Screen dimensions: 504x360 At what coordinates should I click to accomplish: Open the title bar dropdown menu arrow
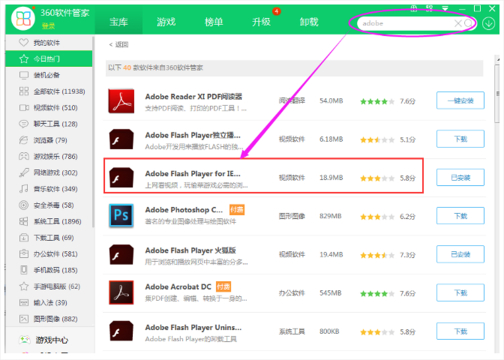[445, 9]
